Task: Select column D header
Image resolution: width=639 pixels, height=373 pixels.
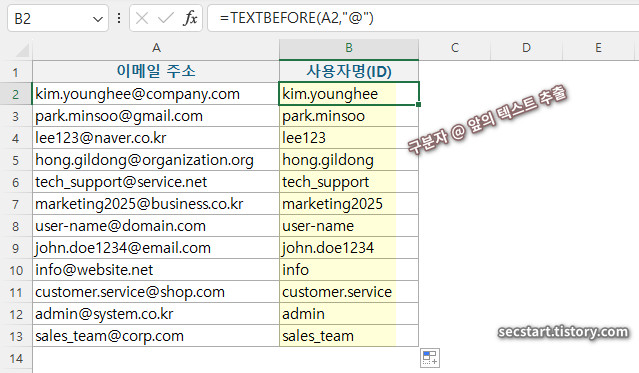Action: (x=527, y=48)
